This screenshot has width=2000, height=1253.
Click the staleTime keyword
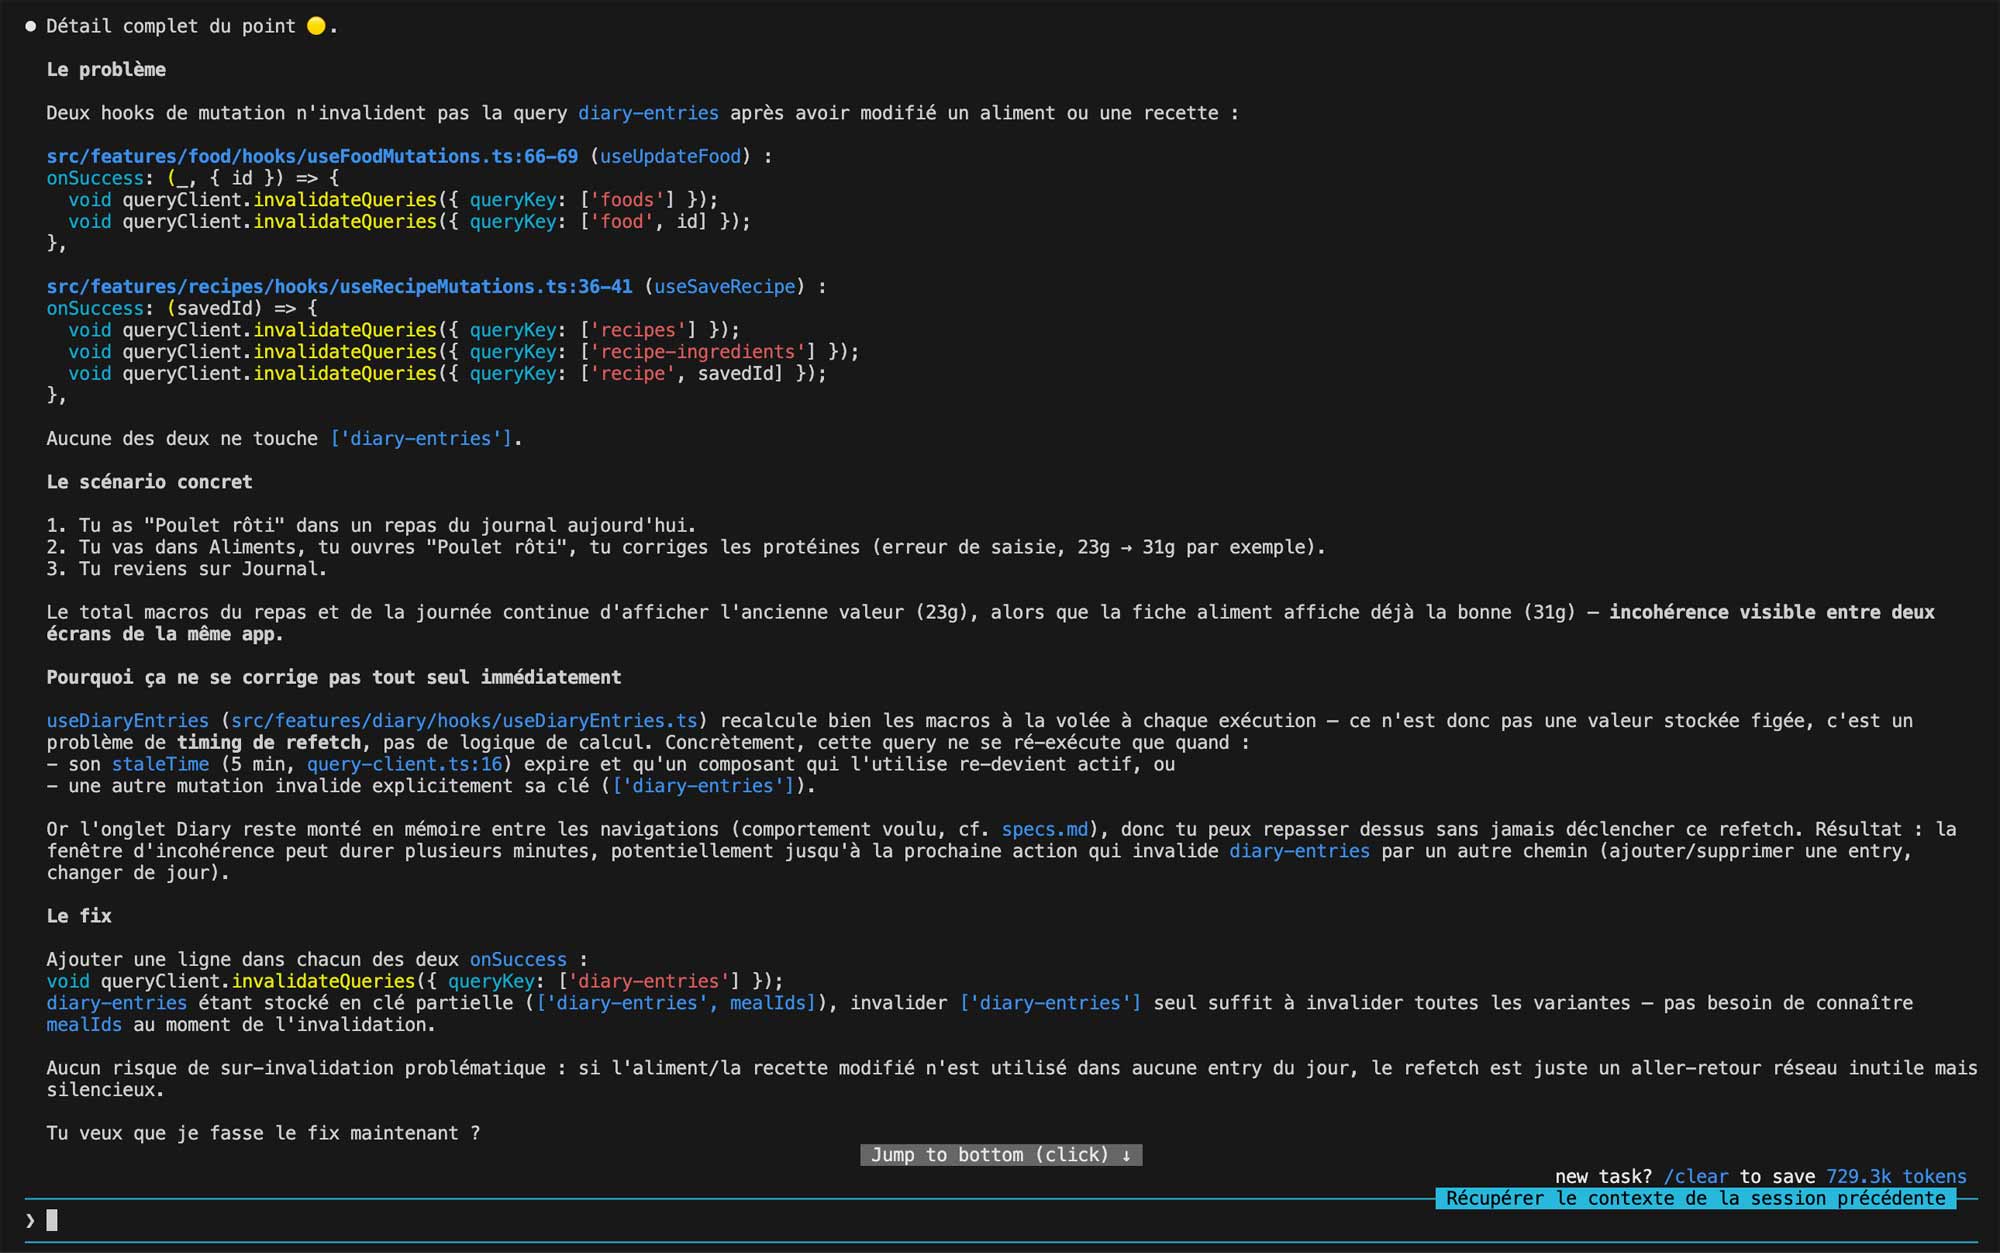(160, 764)
